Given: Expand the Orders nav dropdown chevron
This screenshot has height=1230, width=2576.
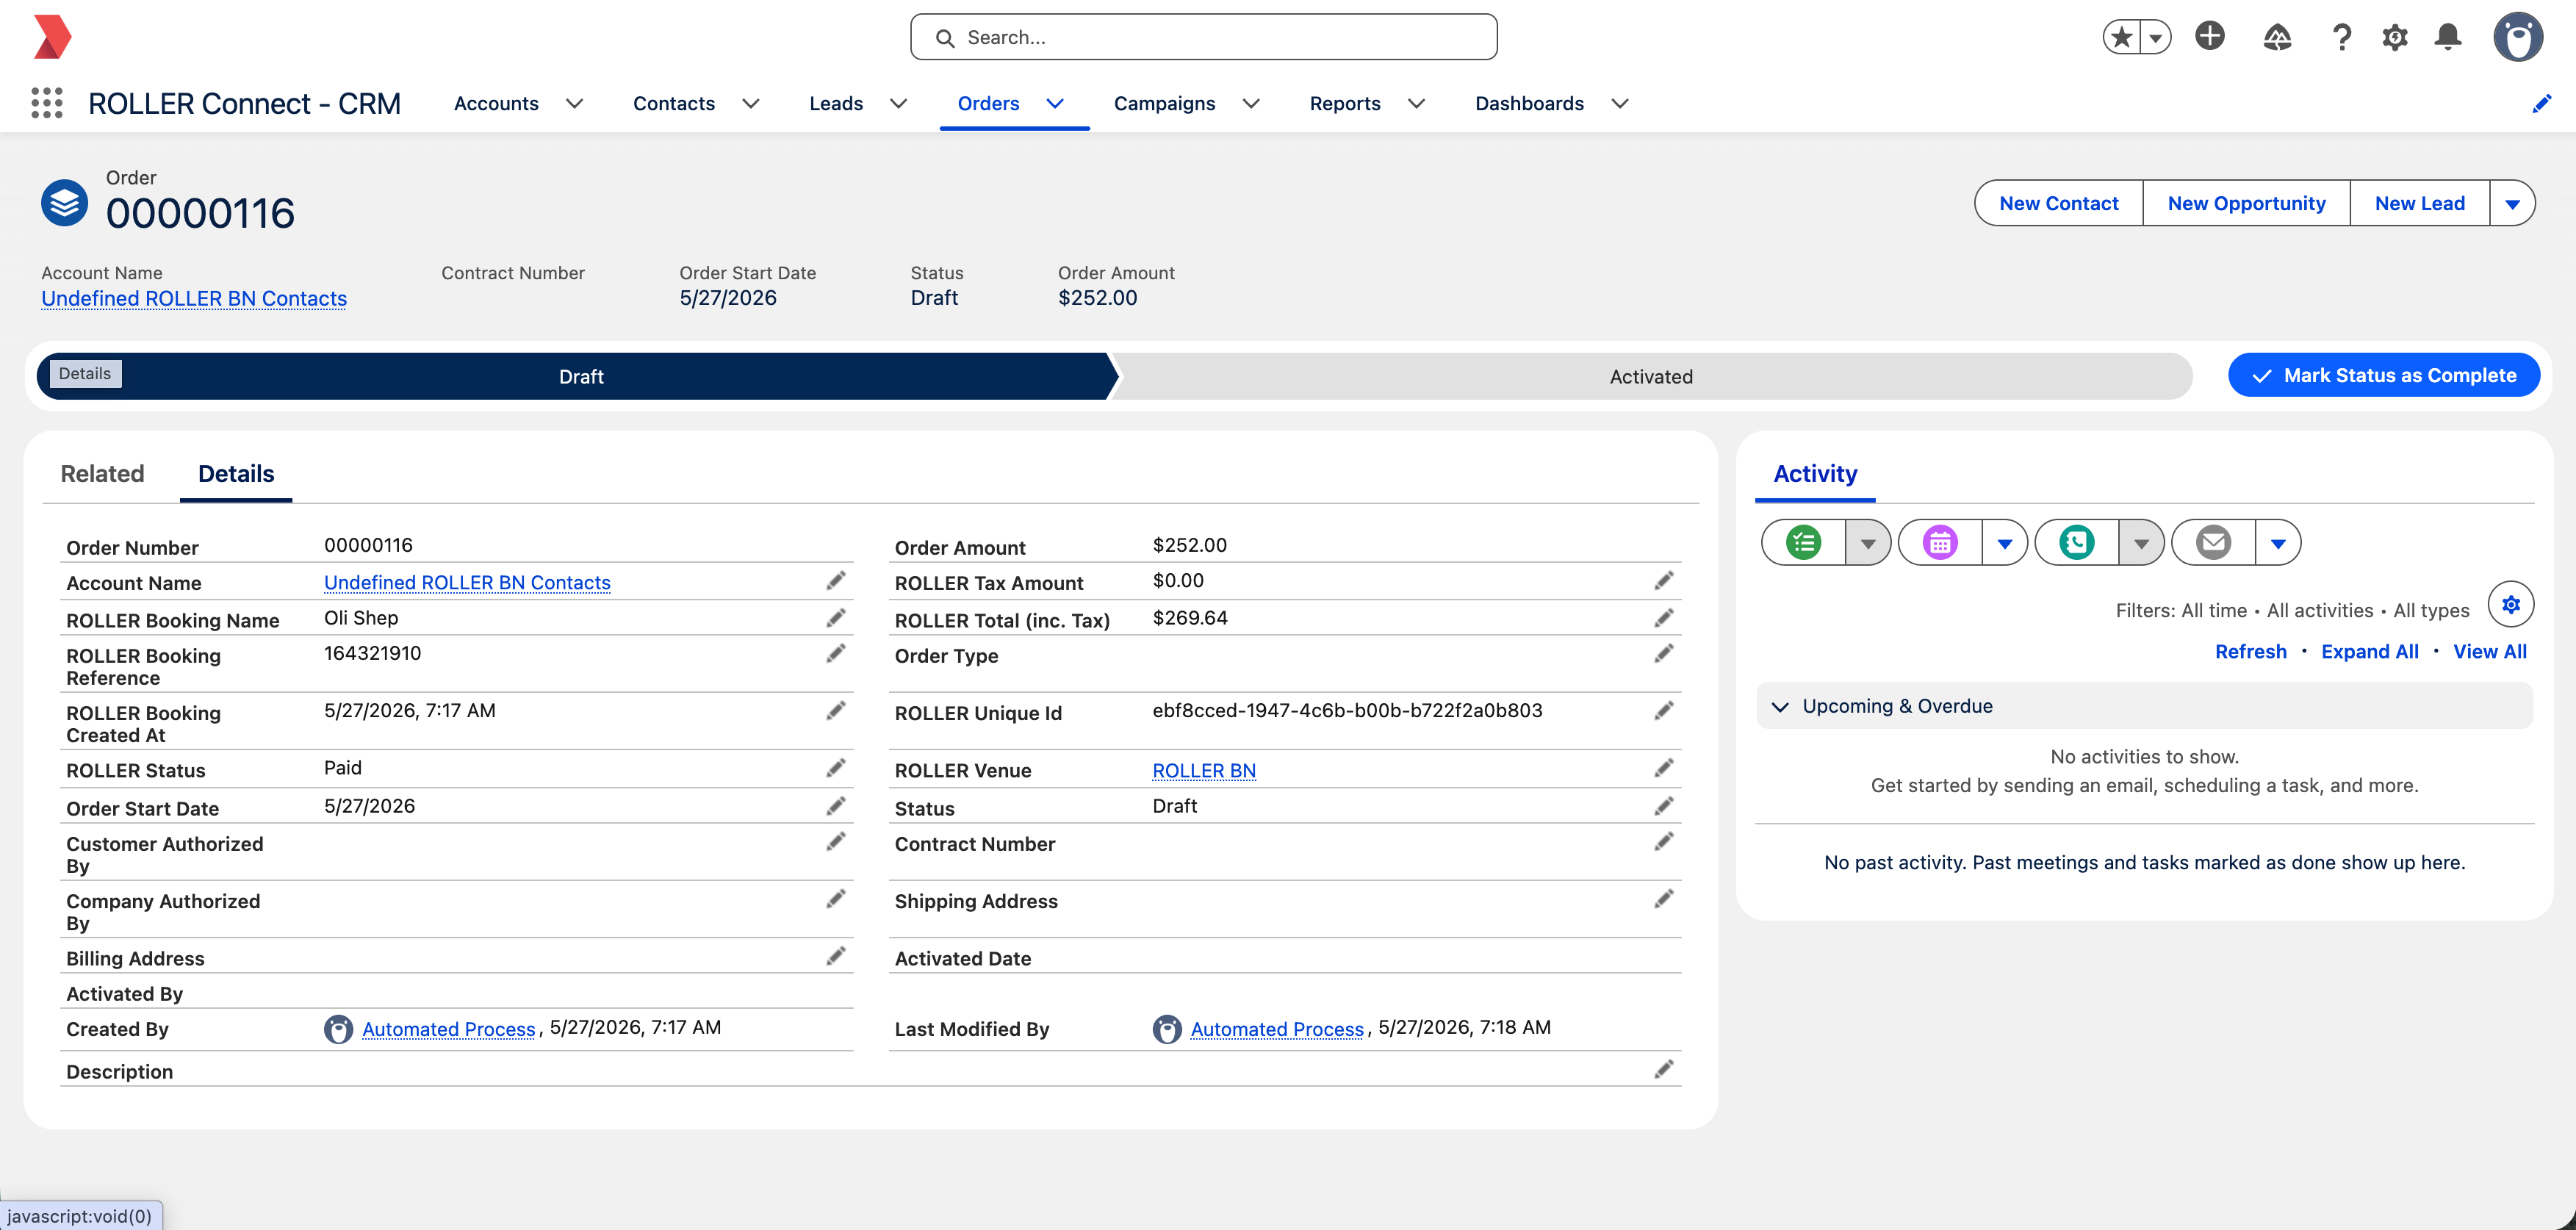Looking at the screenshot, I should coord(1055,104).
